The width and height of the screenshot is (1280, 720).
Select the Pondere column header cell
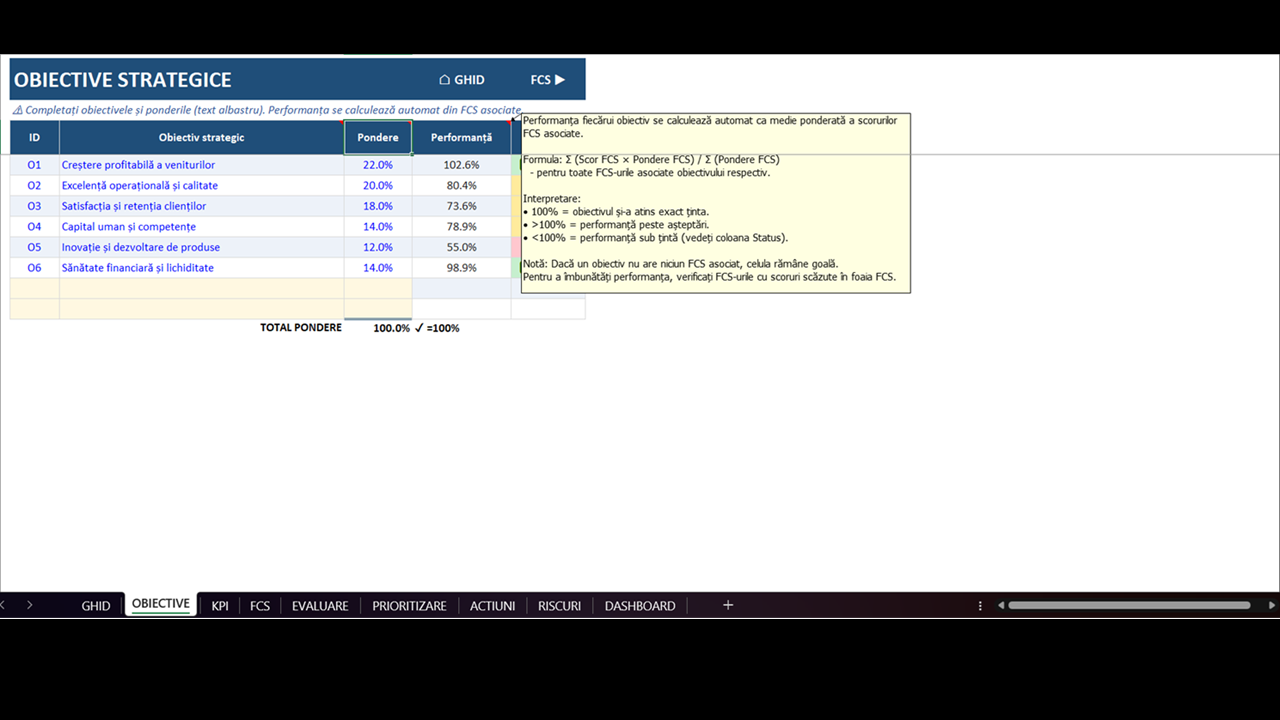(378, 137)
